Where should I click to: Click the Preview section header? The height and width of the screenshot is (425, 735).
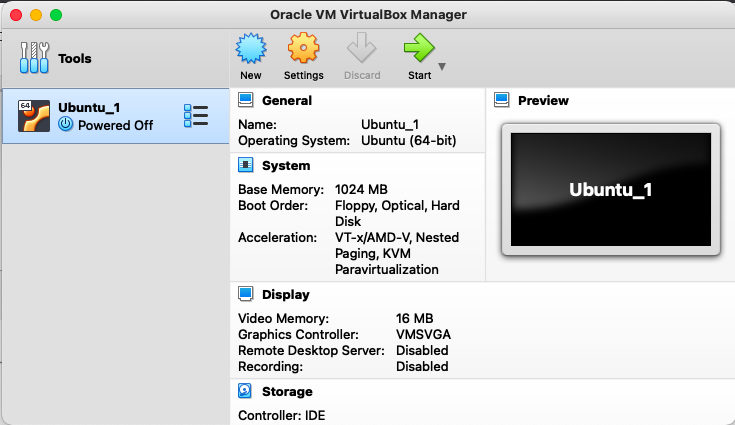pos(543,101)
